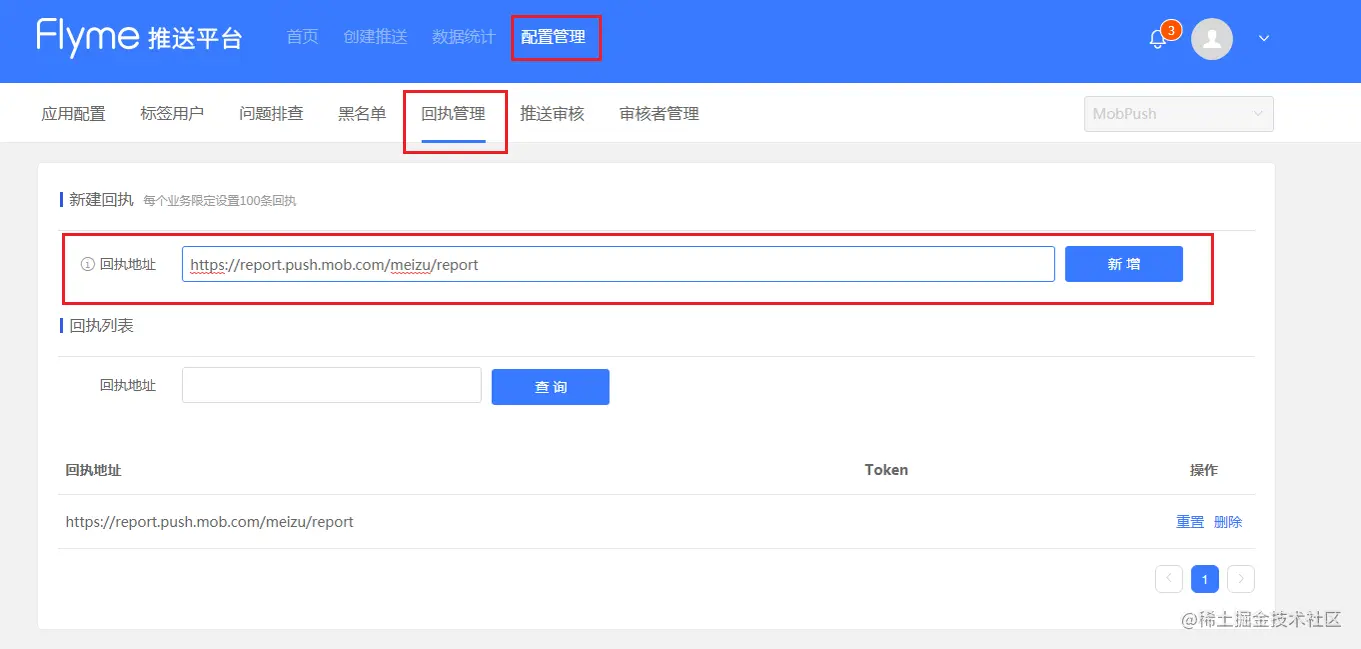Screen dimensions: 1361x649
Task: Open the 标签用户 tab
Action: click(171, 113)
